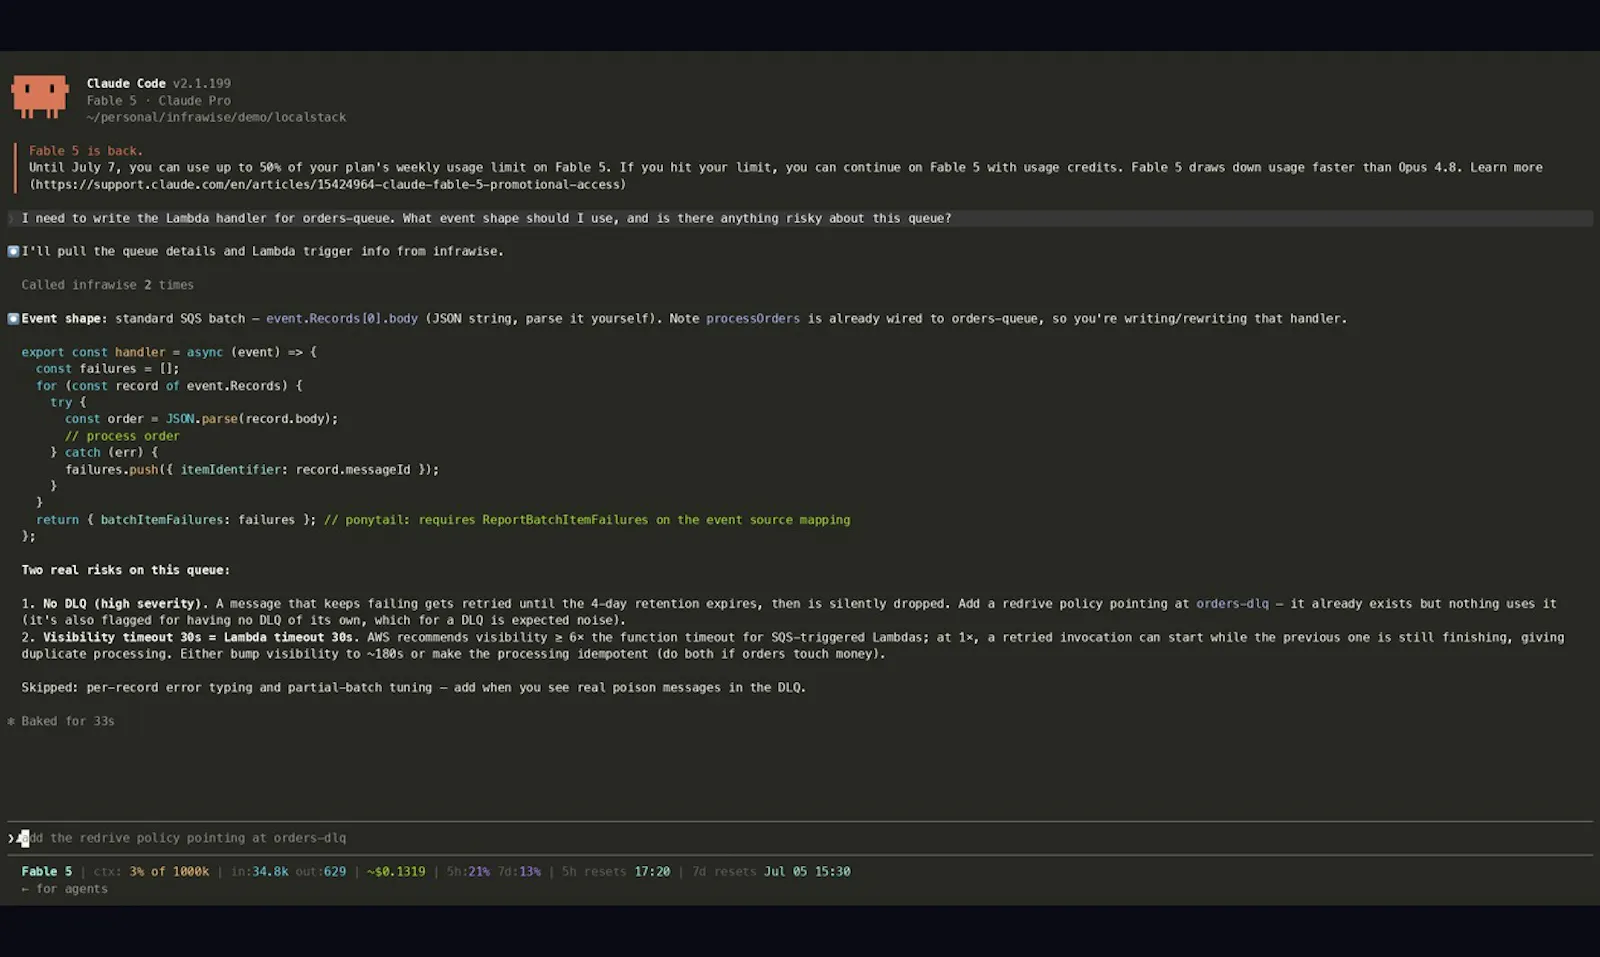Click the '5h resets 17:20' entry
The width and height of the screenshot is (1600, 957).
point(616,872)
